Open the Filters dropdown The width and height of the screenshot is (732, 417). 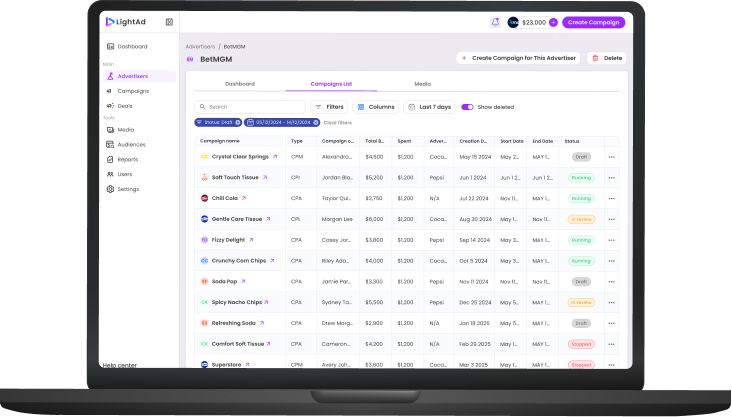[329, 107]
